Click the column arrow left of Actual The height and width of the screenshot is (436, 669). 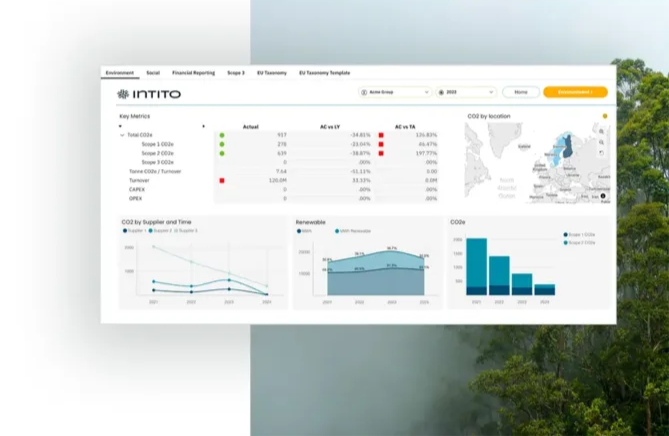pos(204,126)
